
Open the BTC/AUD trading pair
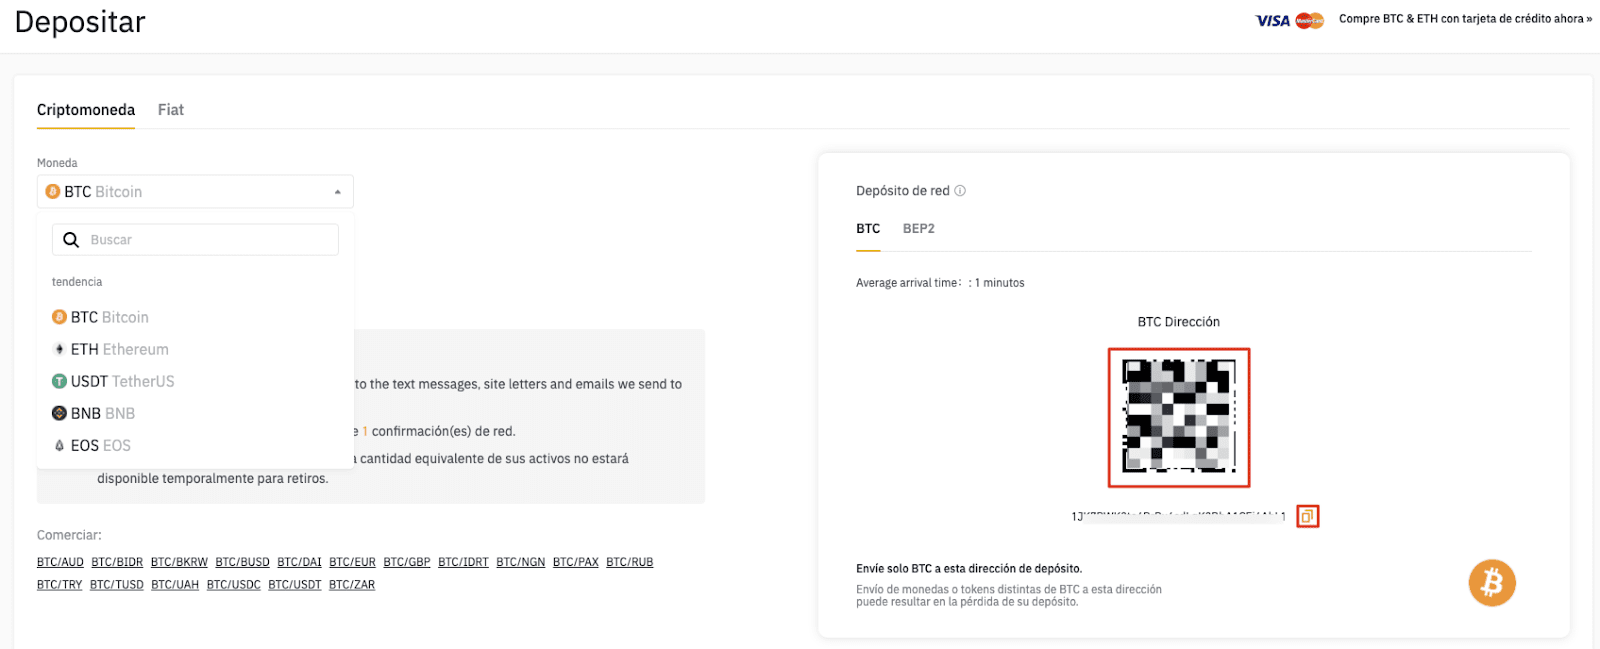[x=60, y=562]
